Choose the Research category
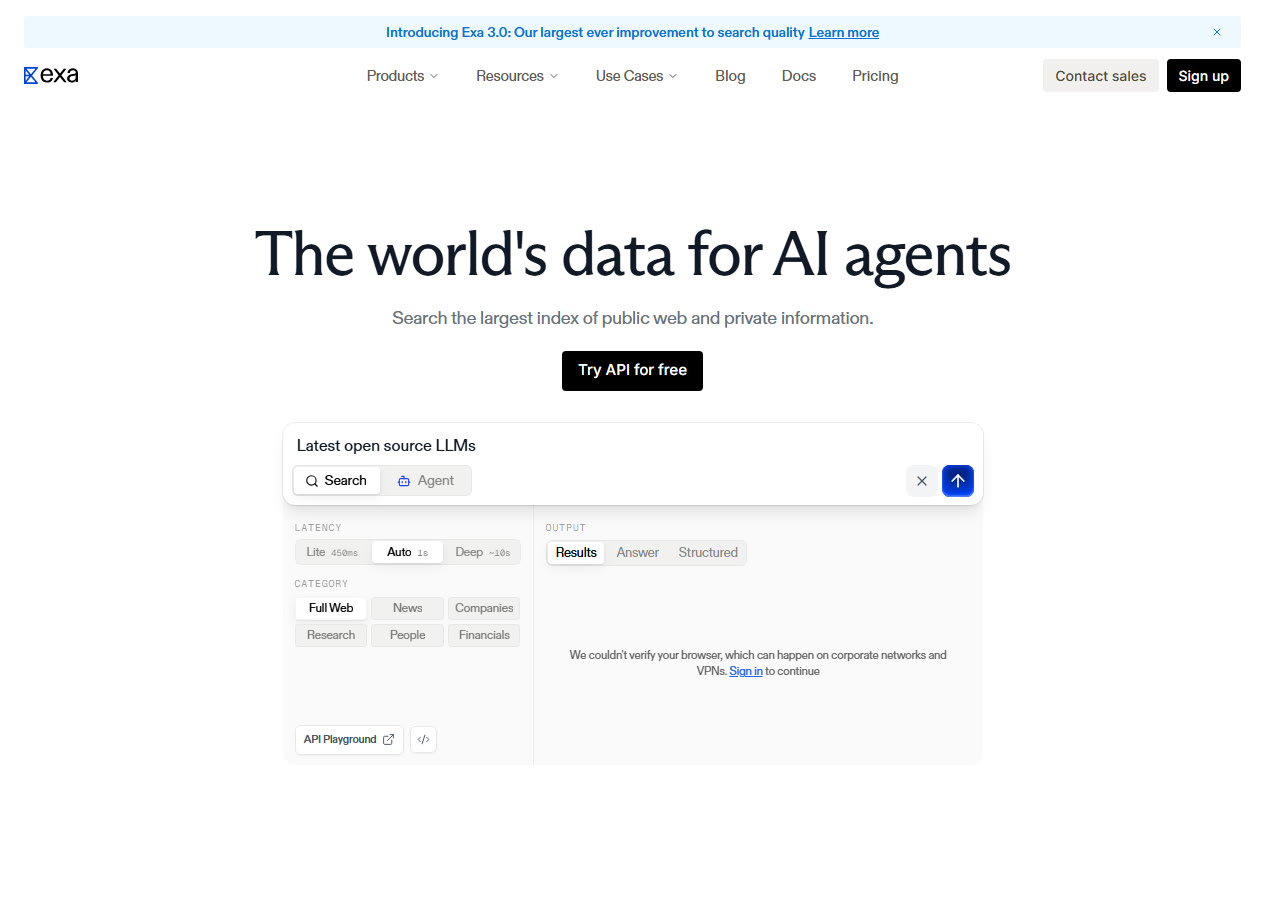Screen dimensions: 1280x900 [331, 635]
